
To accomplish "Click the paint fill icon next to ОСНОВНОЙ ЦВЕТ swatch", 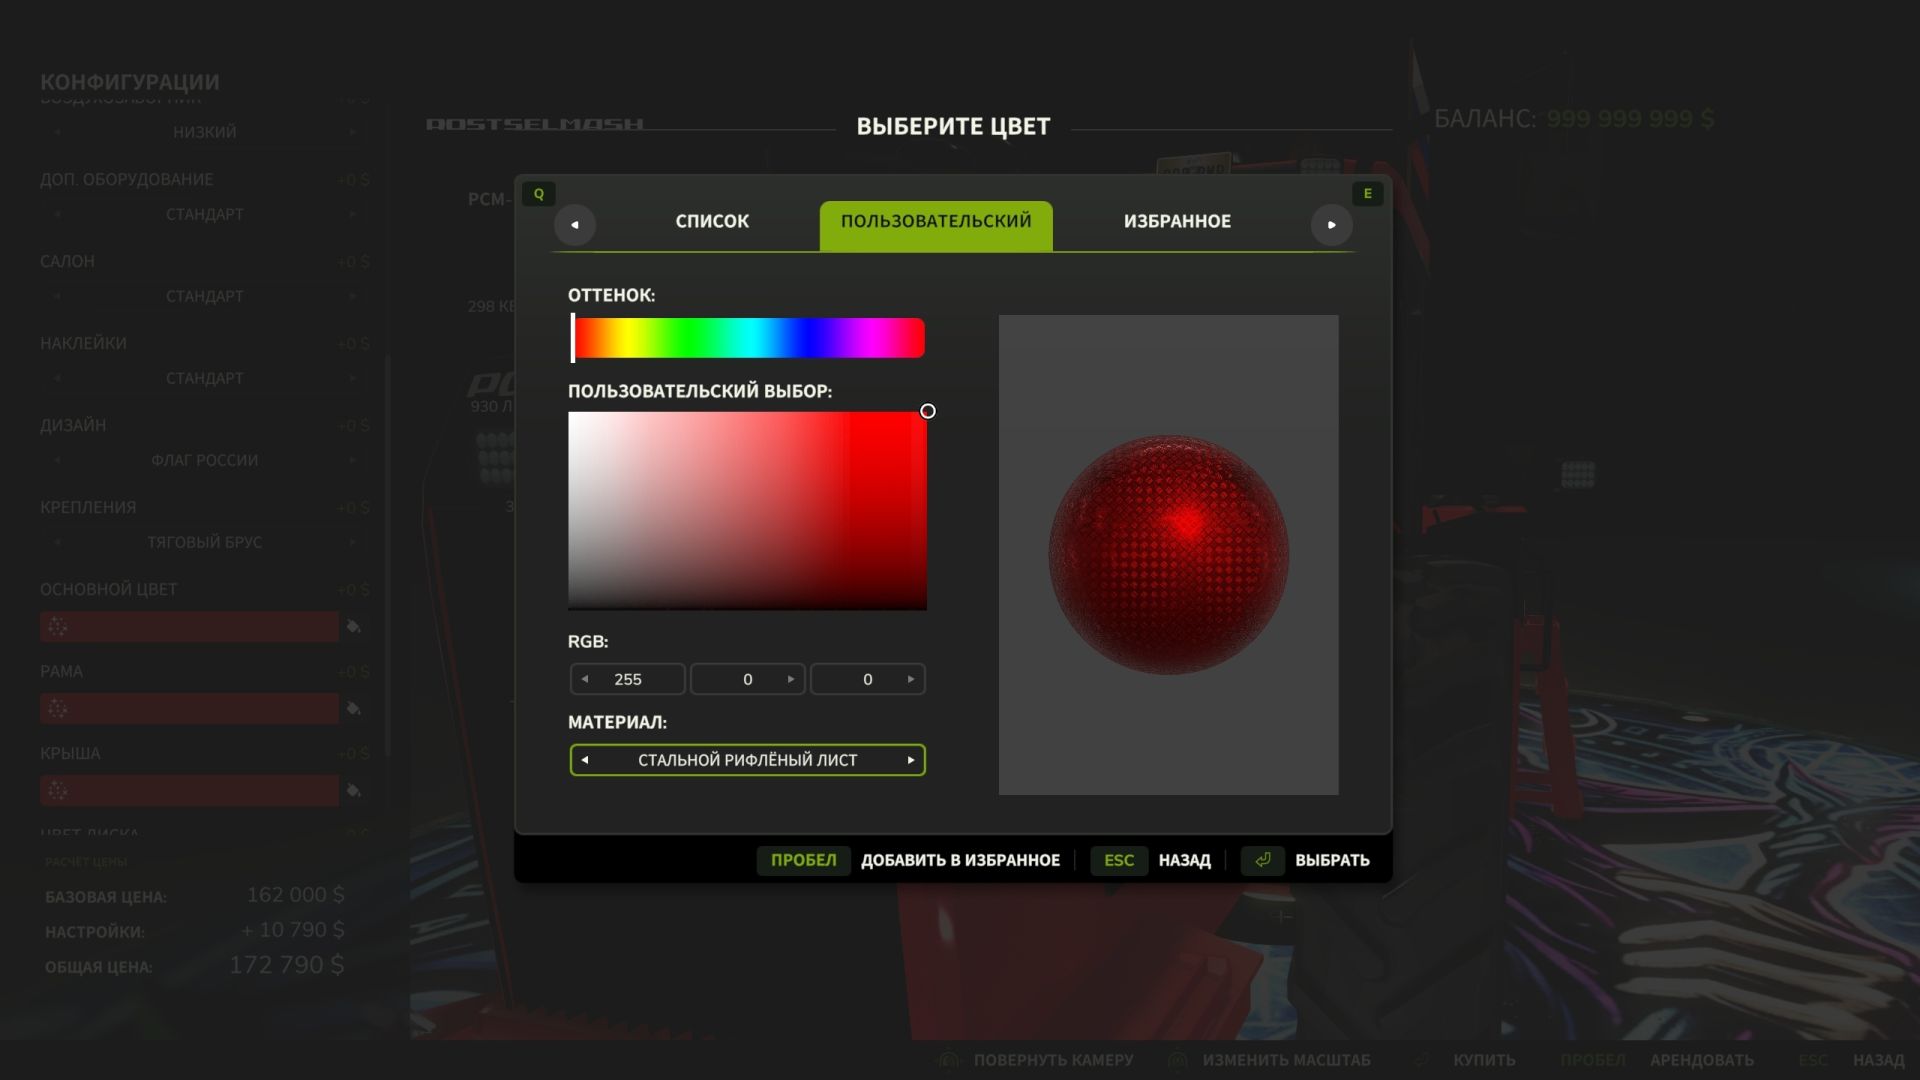I will [355, 626].
